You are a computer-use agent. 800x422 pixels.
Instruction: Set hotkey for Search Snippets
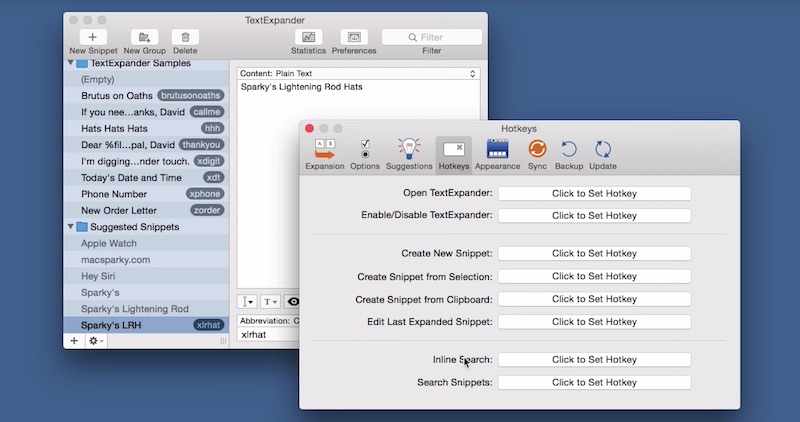pos(594,382)
